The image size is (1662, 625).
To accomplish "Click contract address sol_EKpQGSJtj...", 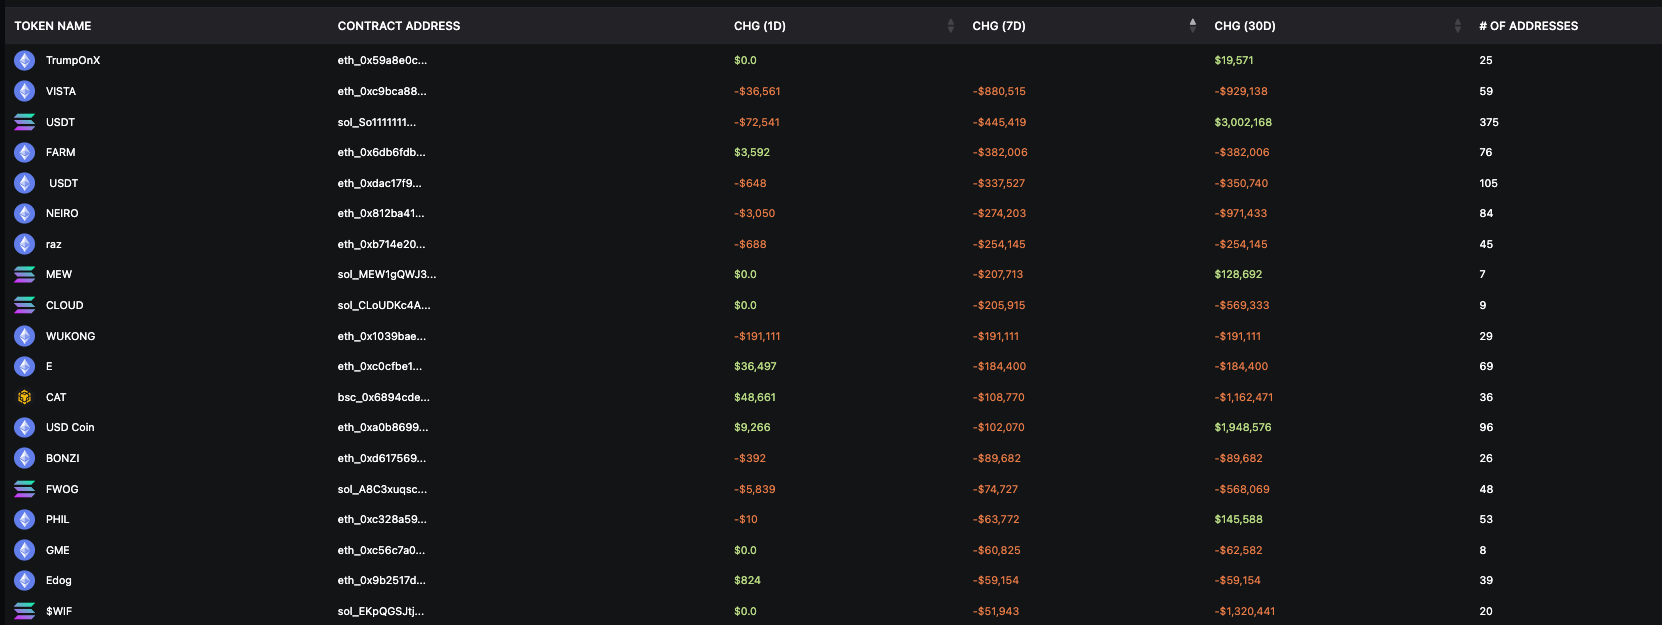I will tap(381, 611).
